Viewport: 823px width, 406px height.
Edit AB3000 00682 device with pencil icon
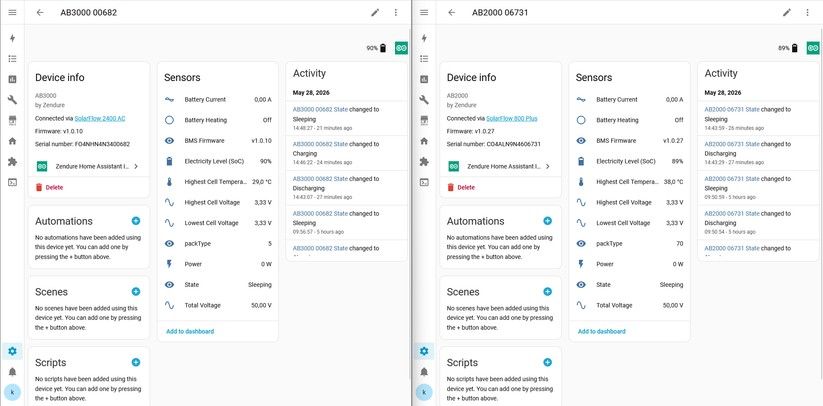375,13
